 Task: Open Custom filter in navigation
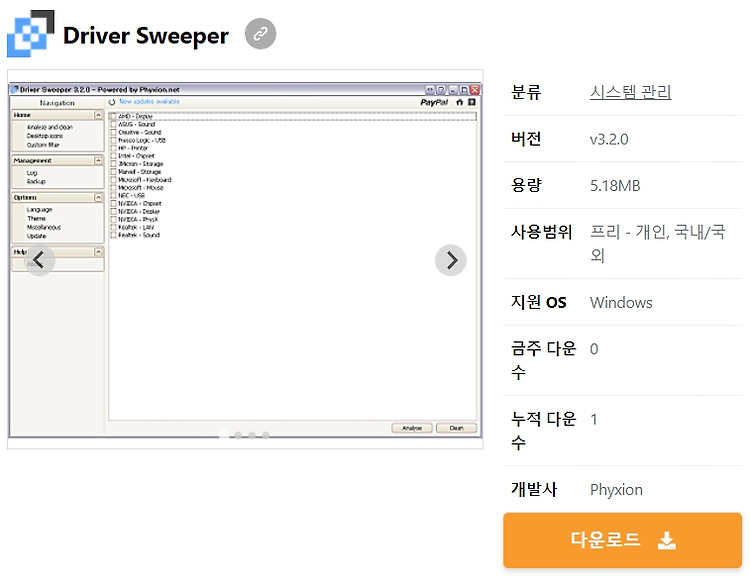pos(43,145)
